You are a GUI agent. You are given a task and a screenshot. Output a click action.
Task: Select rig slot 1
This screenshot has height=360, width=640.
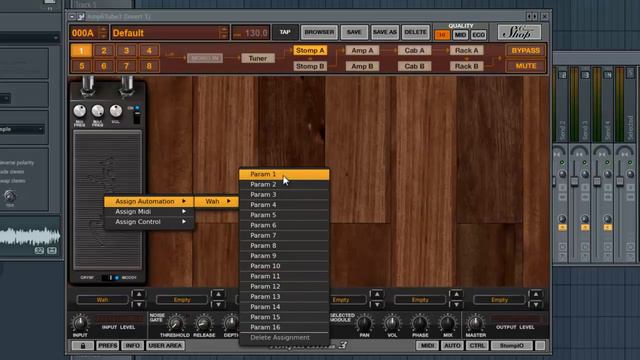pos(81,51)
